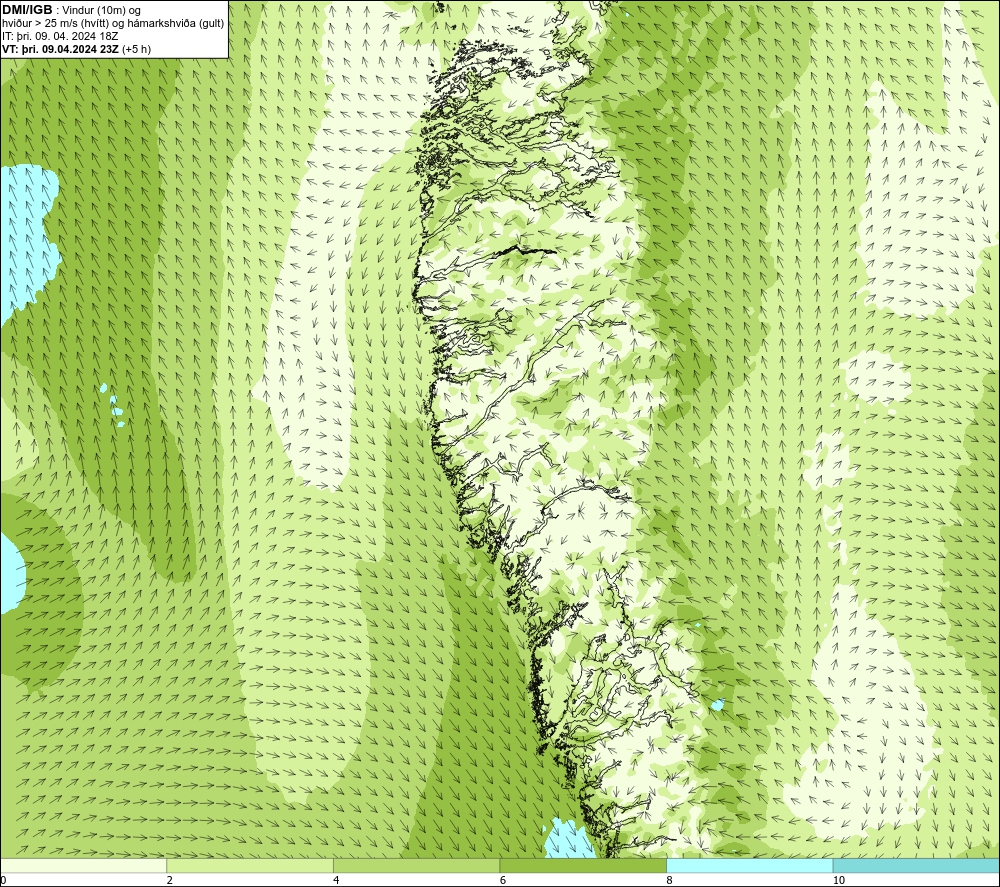Click the 2–4 m/s light green legend swatch

(x=250, y=865)
